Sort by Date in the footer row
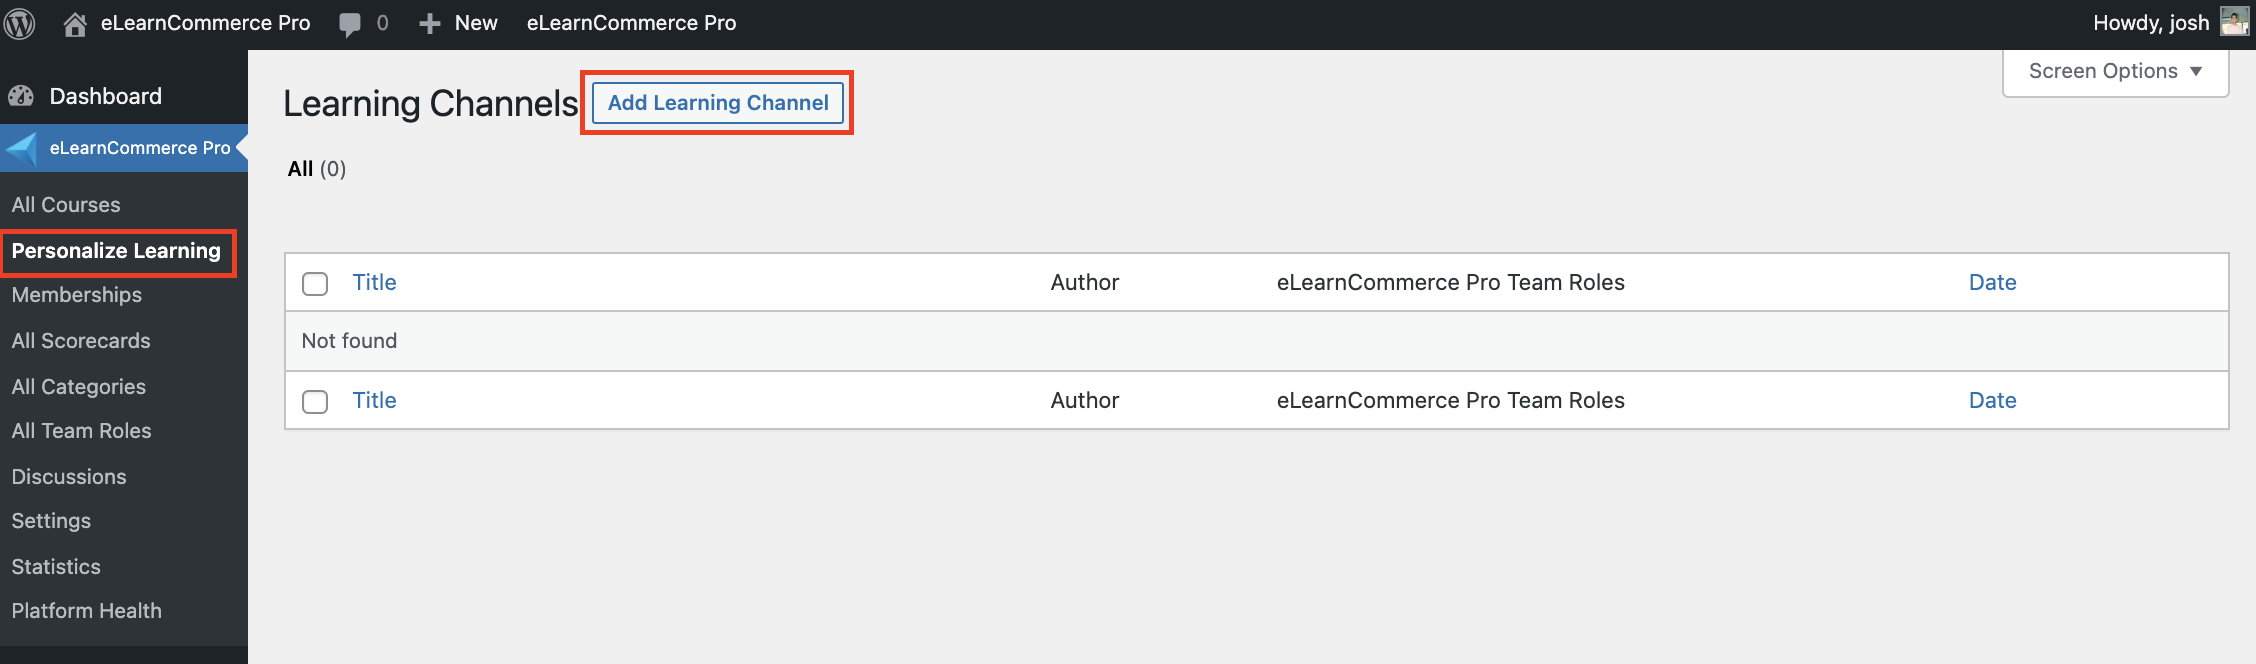 coord(1992,401)
